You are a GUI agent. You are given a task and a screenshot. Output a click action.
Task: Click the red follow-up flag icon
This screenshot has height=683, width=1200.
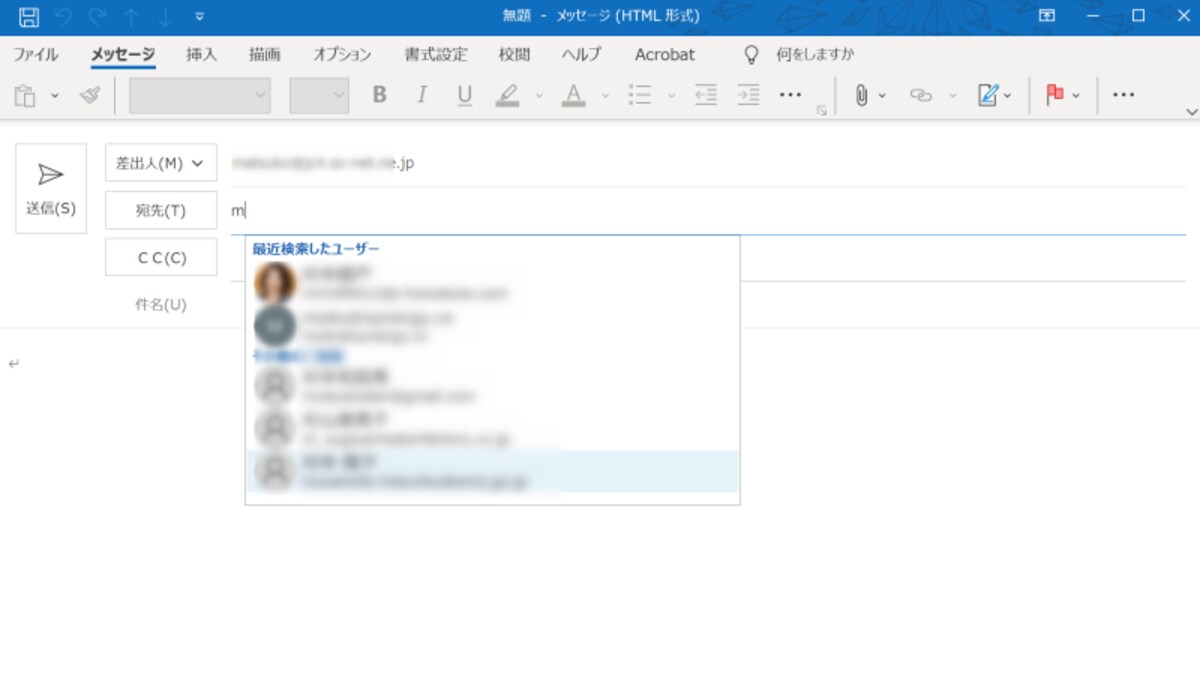[x=1054, y=95]
